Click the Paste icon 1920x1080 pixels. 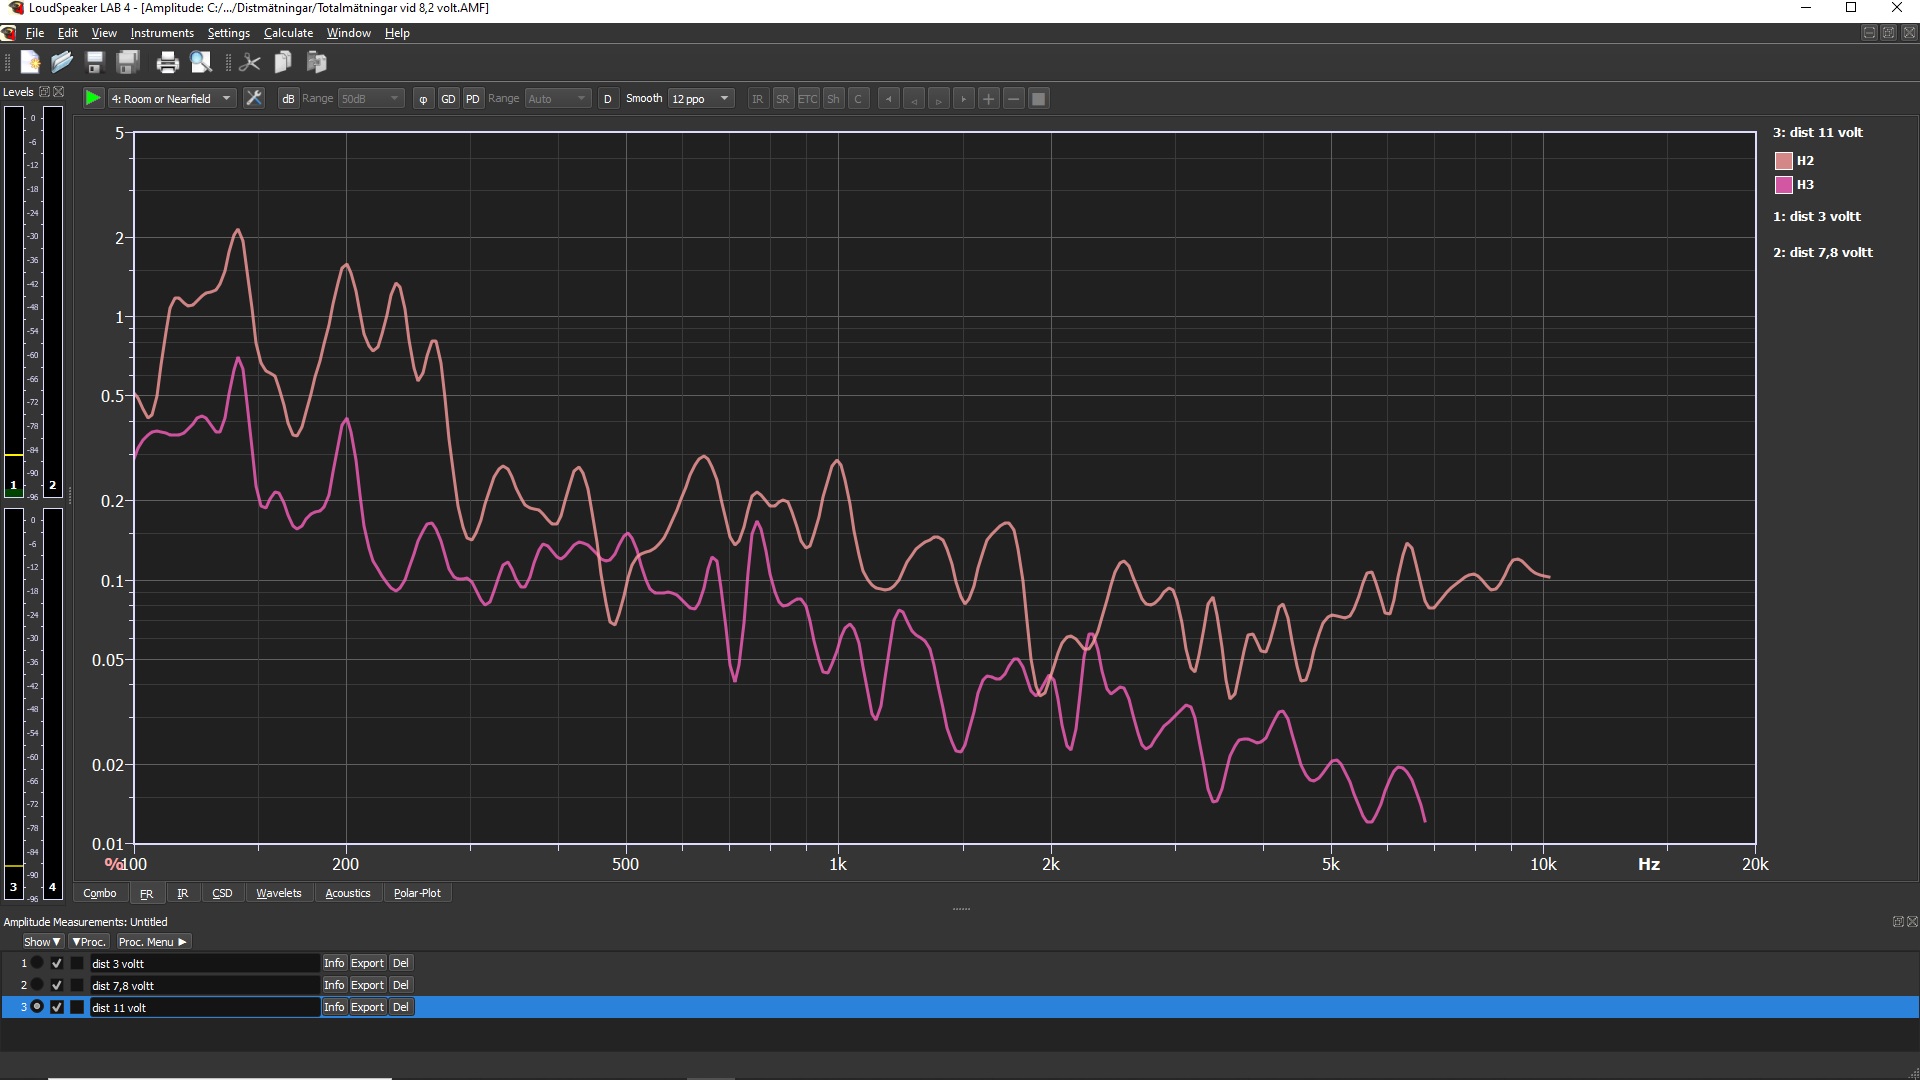click(317, 63)
